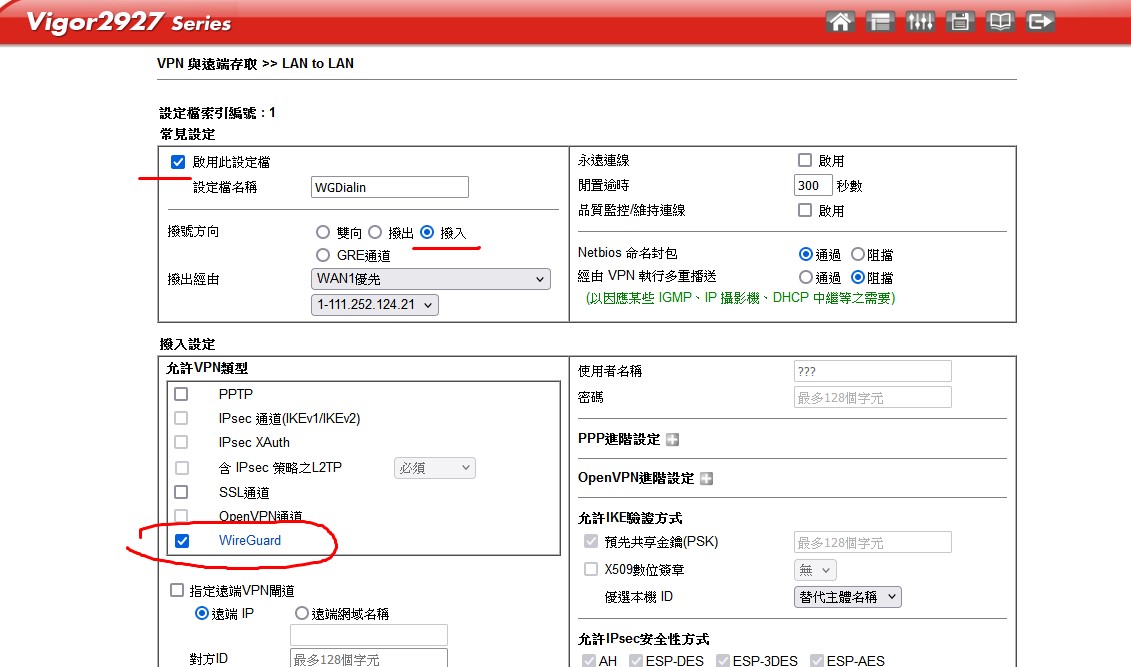The height and width of the screenshot is (667, 1131).
Task: Toggle the WireGuard checkbox
Action: (181, 541)
